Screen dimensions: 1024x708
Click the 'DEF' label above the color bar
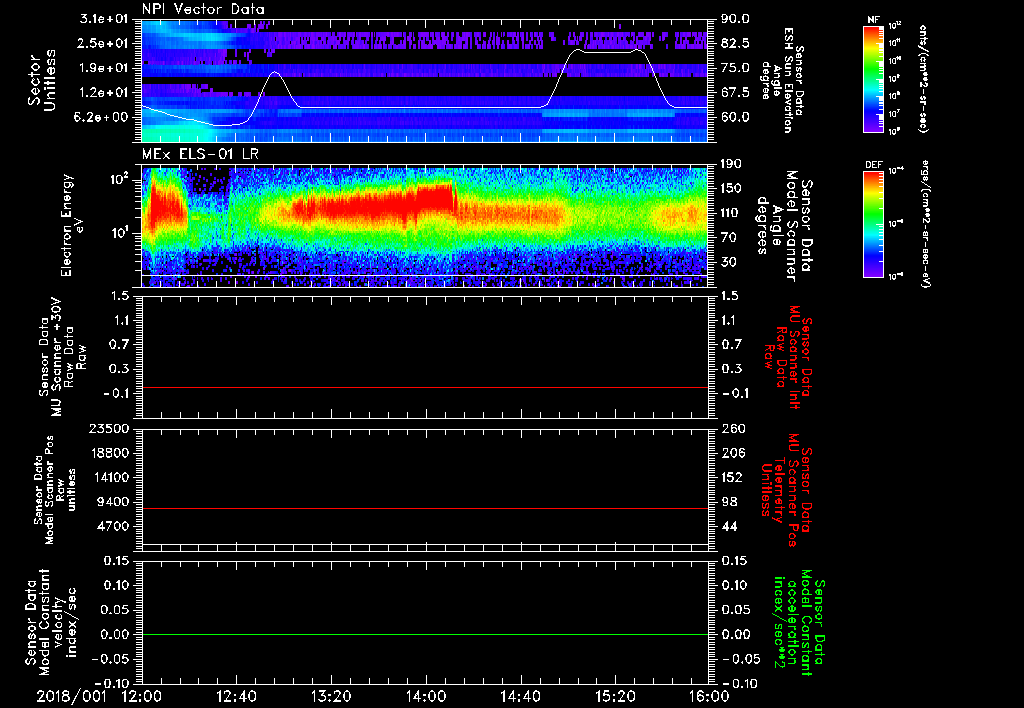point(874,165)
